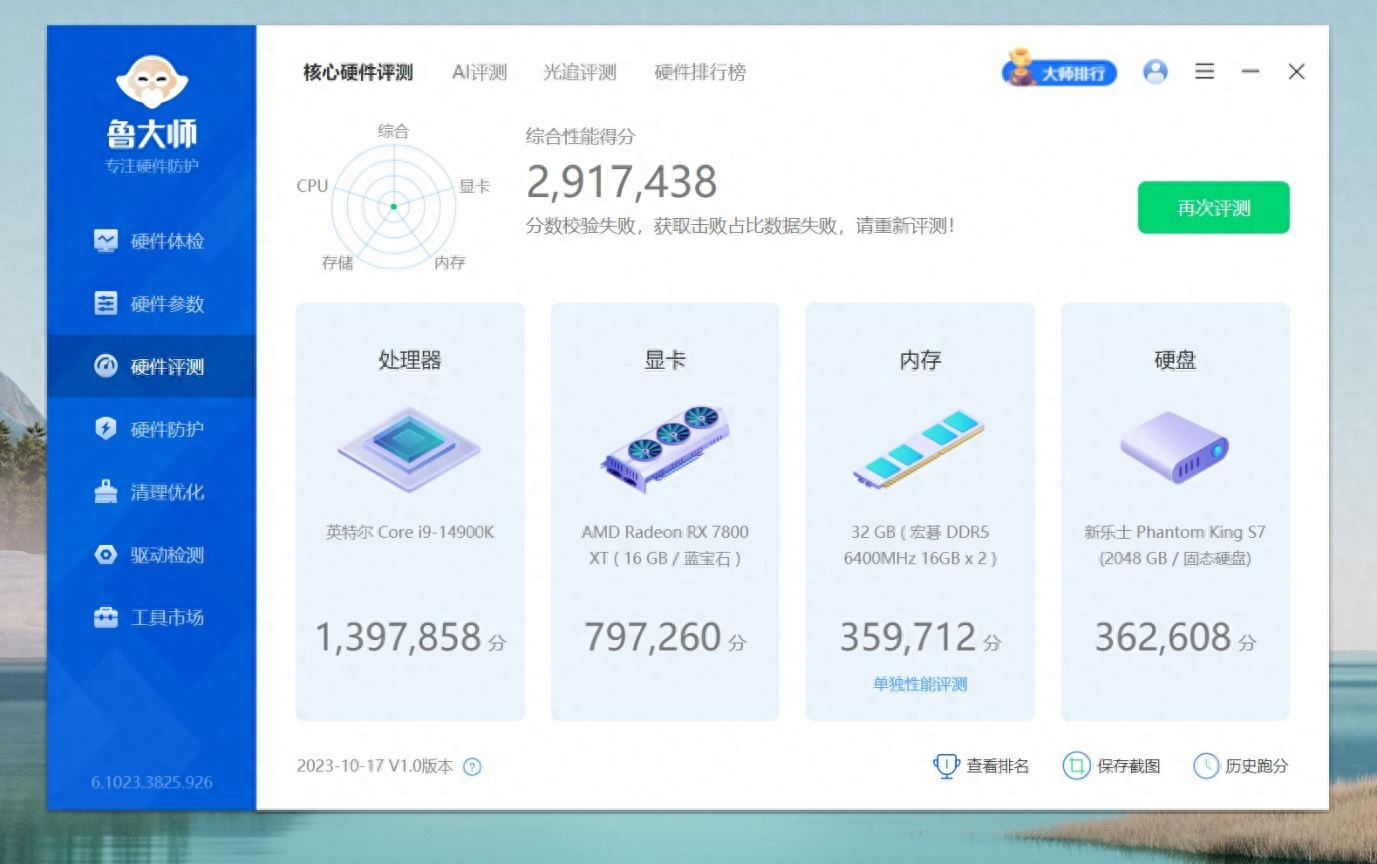
Task: Click the 单独性能评测 link
Action: [x=920, y=684]
